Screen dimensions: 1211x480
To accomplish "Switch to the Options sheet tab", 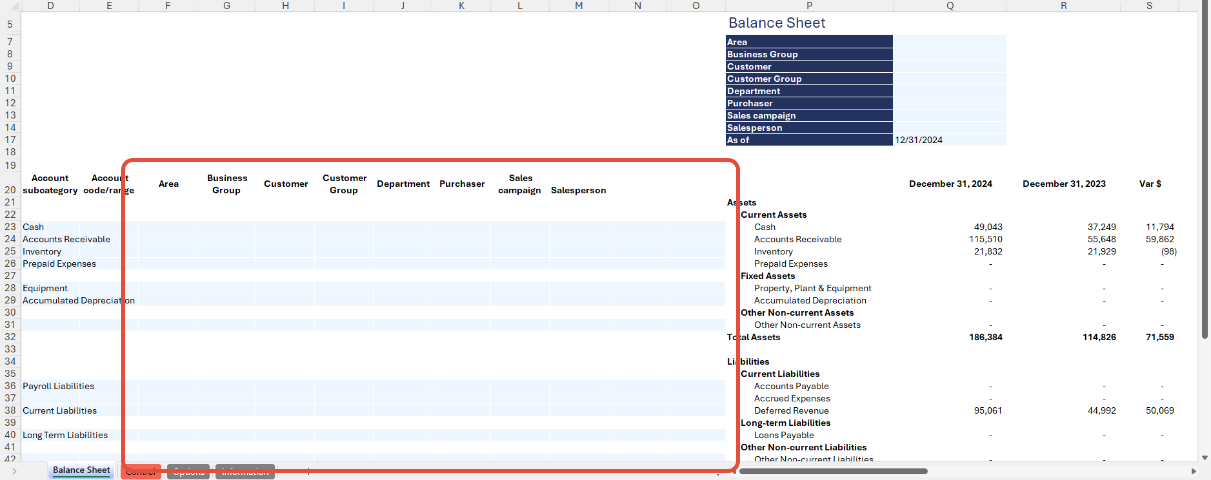I will pos(188,472).
